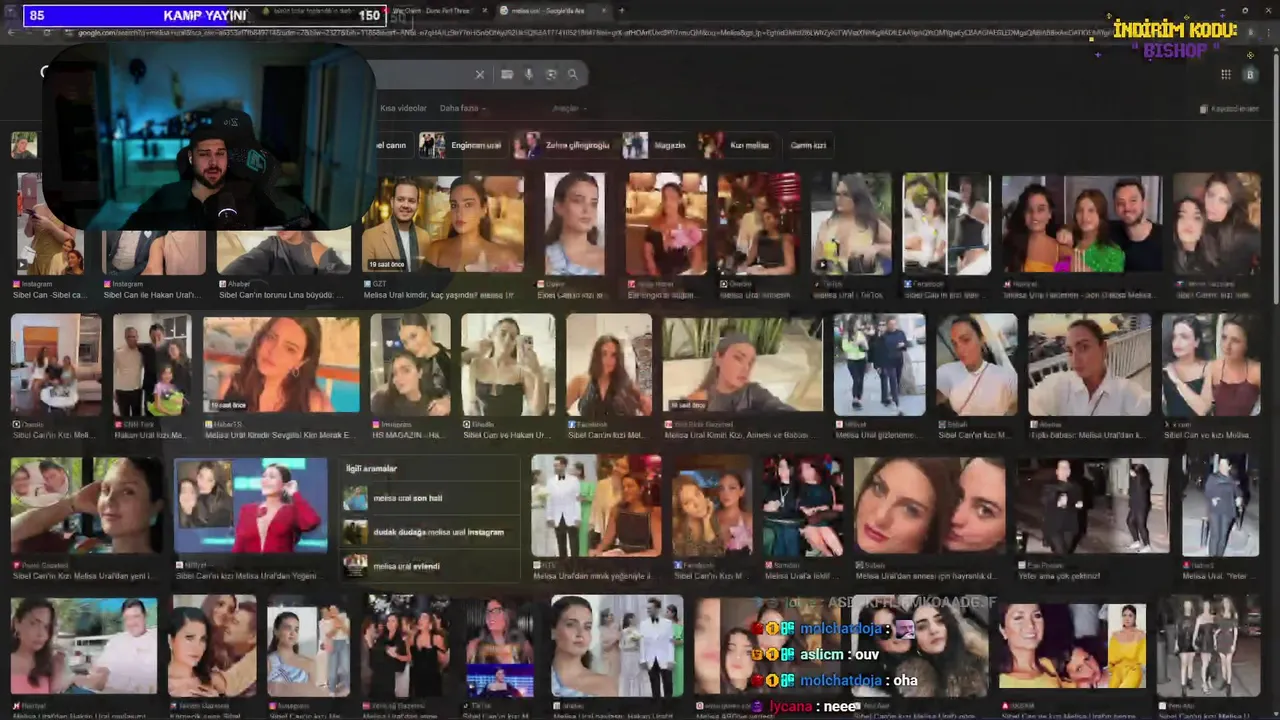Open the 'Melisa Ural gizlenemе...' street photo result
Image resolution: width=1280 pixels, height=720 pixels.
pyautogui.click(x=879, y=364)
